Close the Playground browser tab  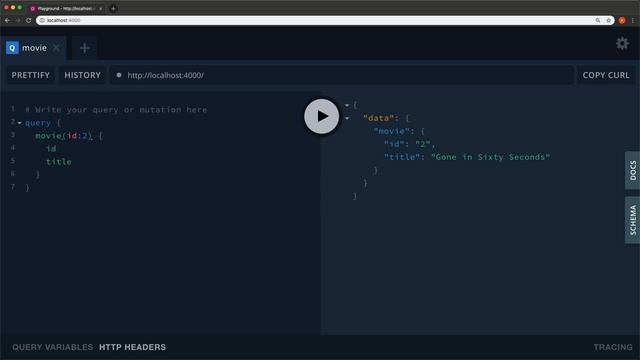click(100, 8)
